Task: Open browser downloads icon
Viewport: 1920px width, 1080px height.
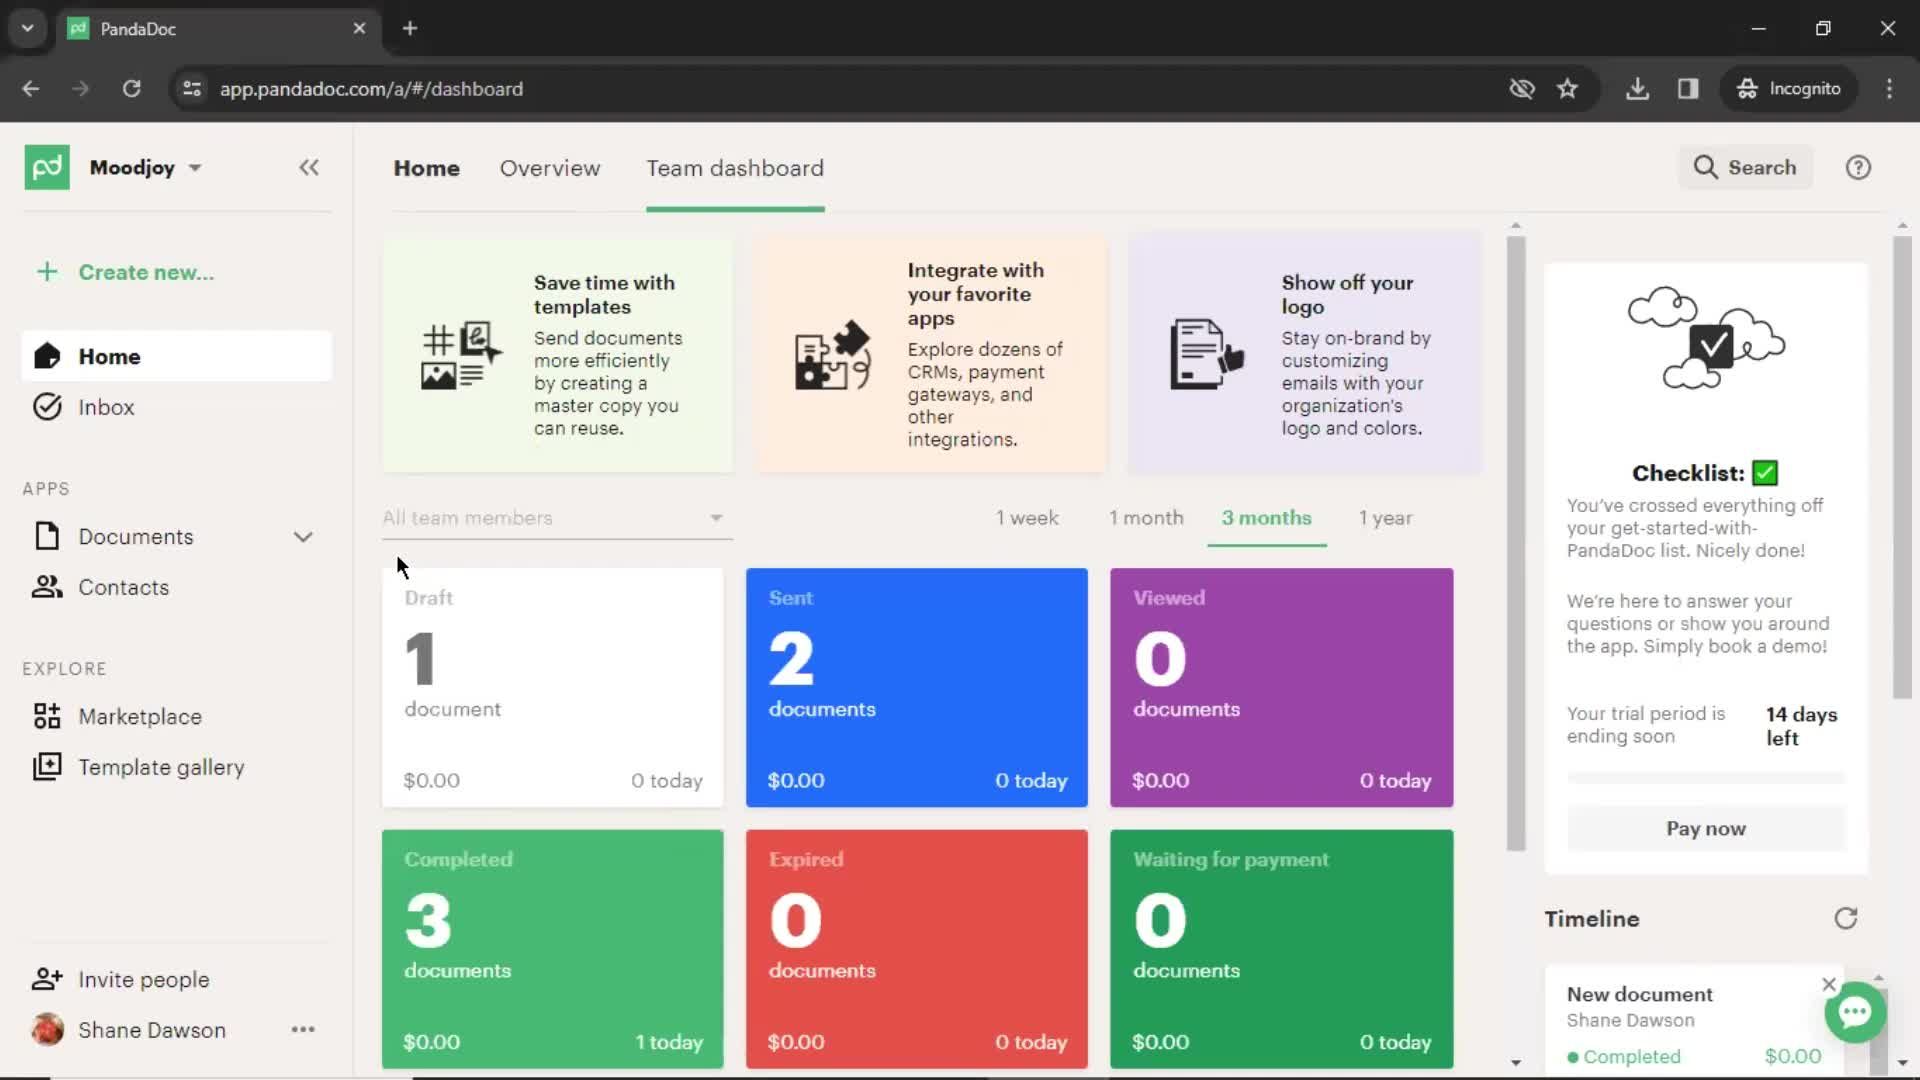Action: pos(1637,88)
